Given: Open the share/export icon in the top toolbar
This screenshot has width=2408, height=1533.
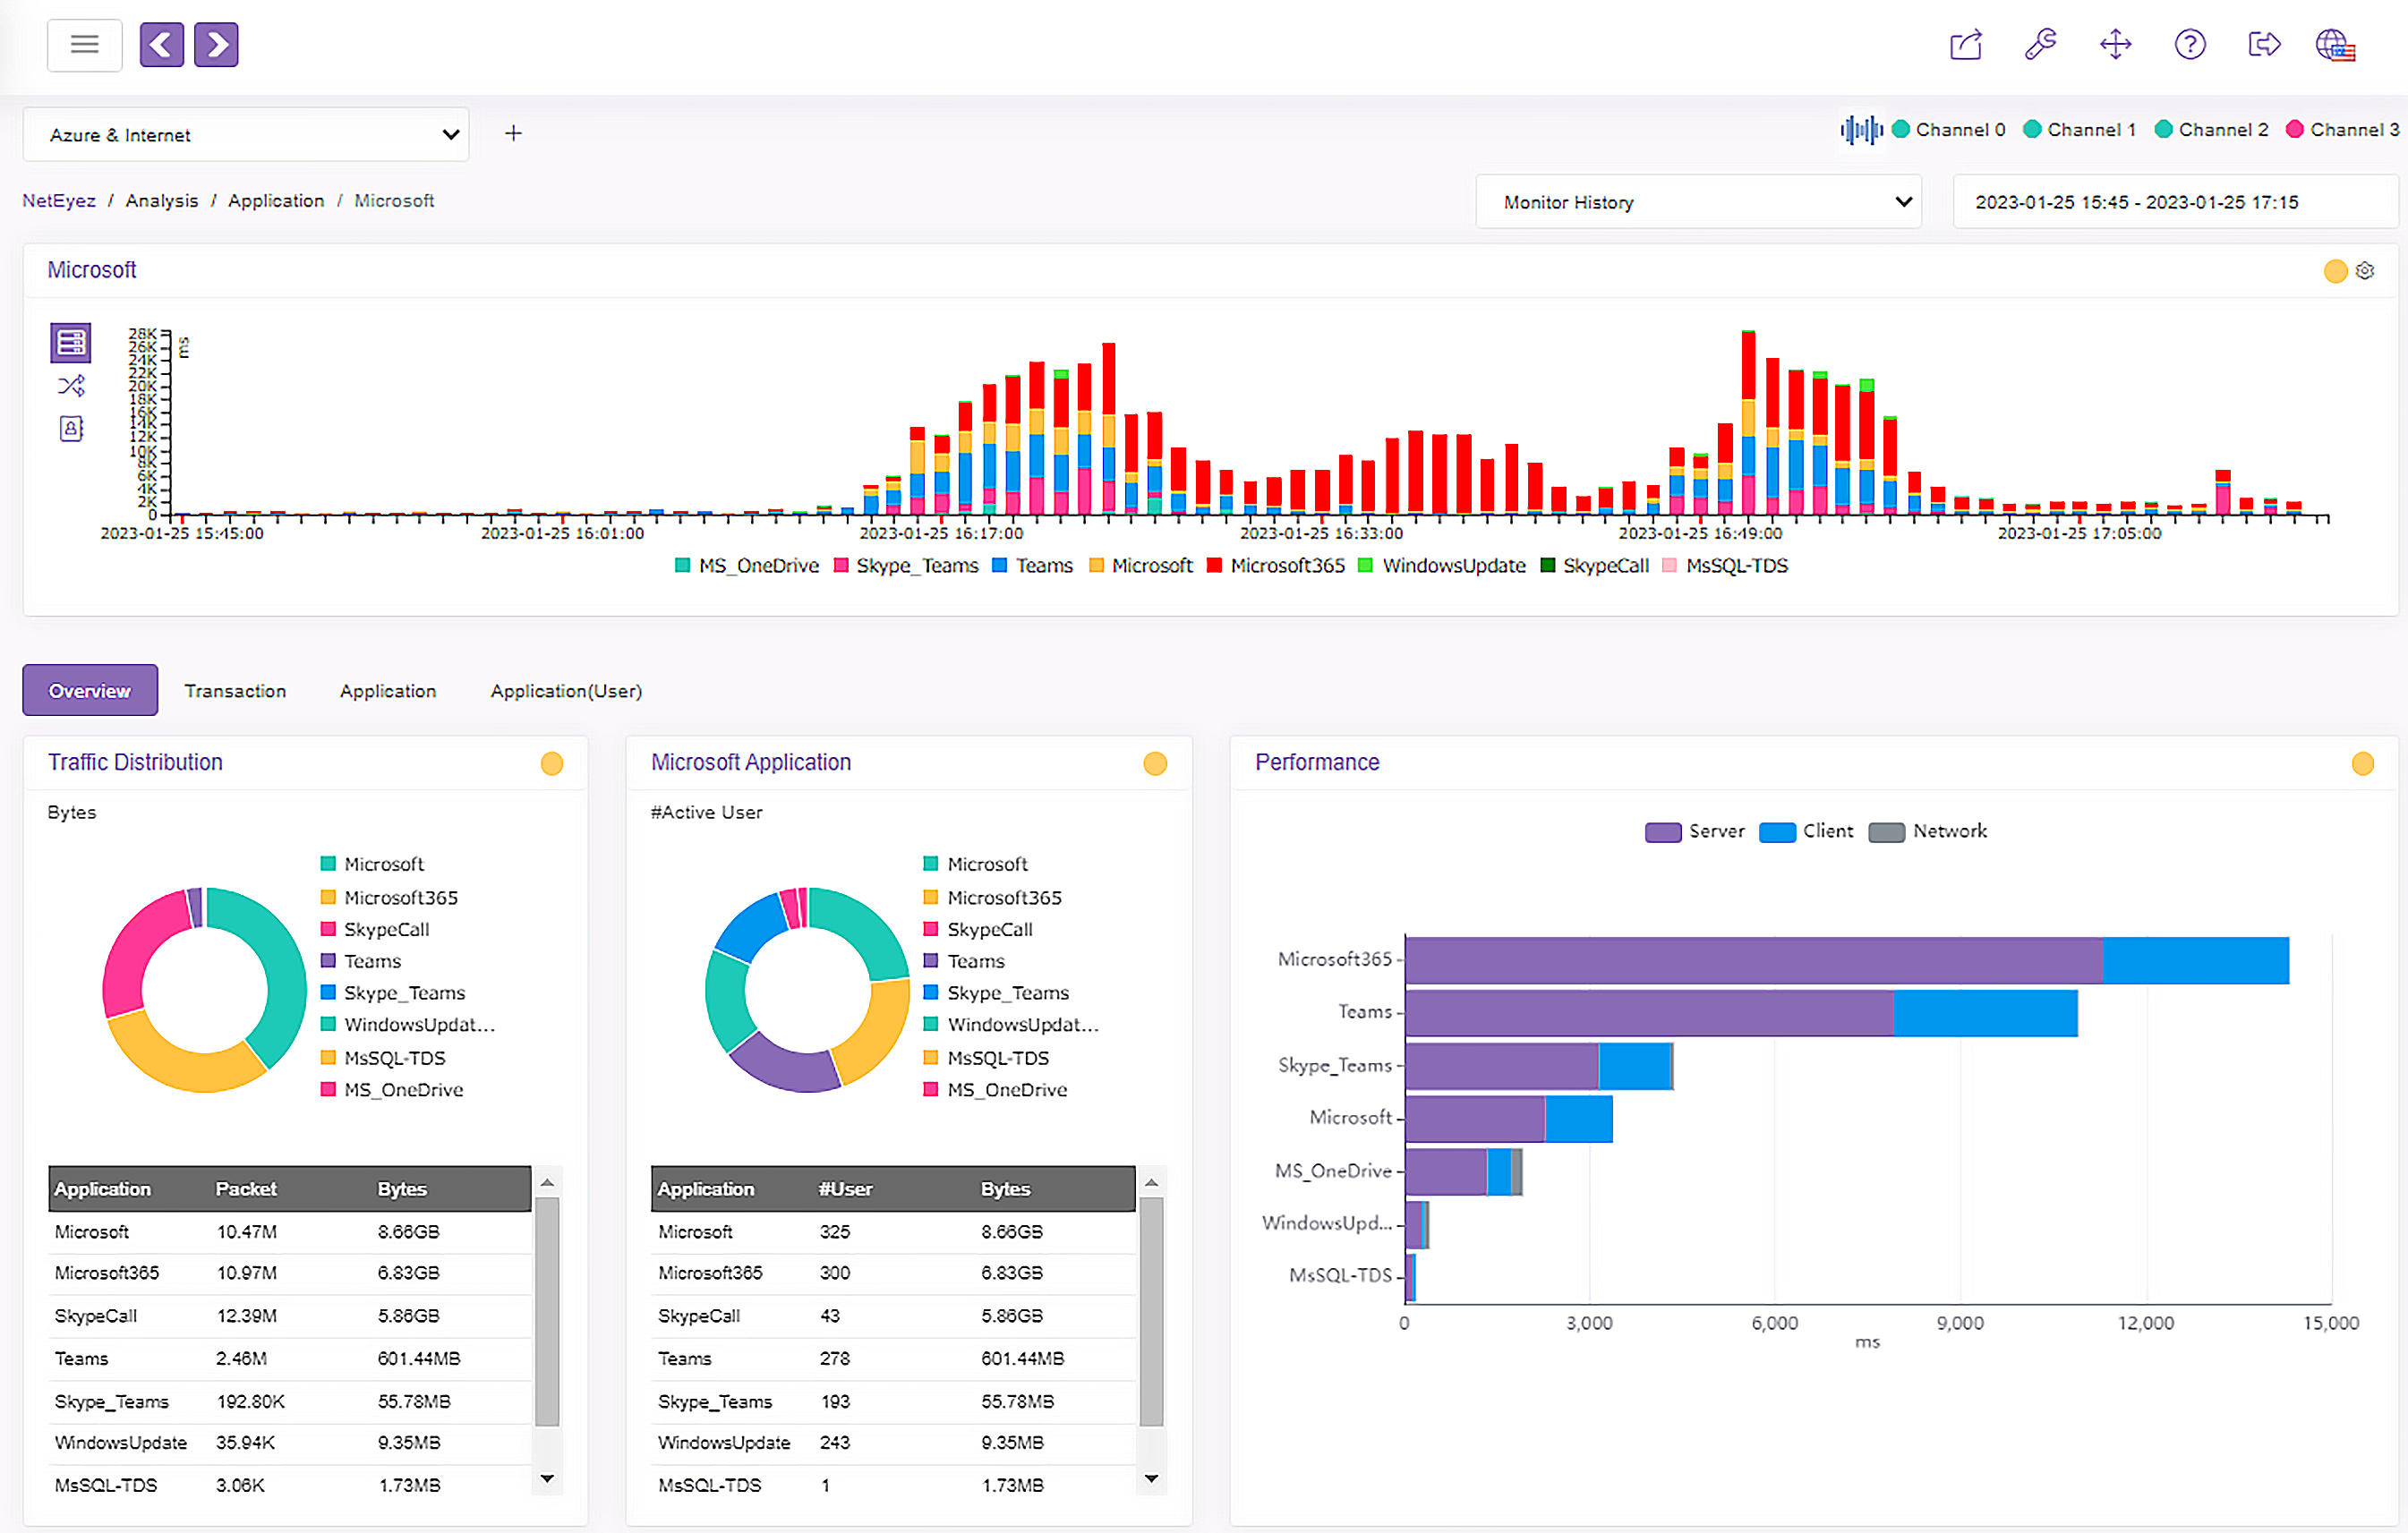Looking at the screenshot, I should (1965, 44).
